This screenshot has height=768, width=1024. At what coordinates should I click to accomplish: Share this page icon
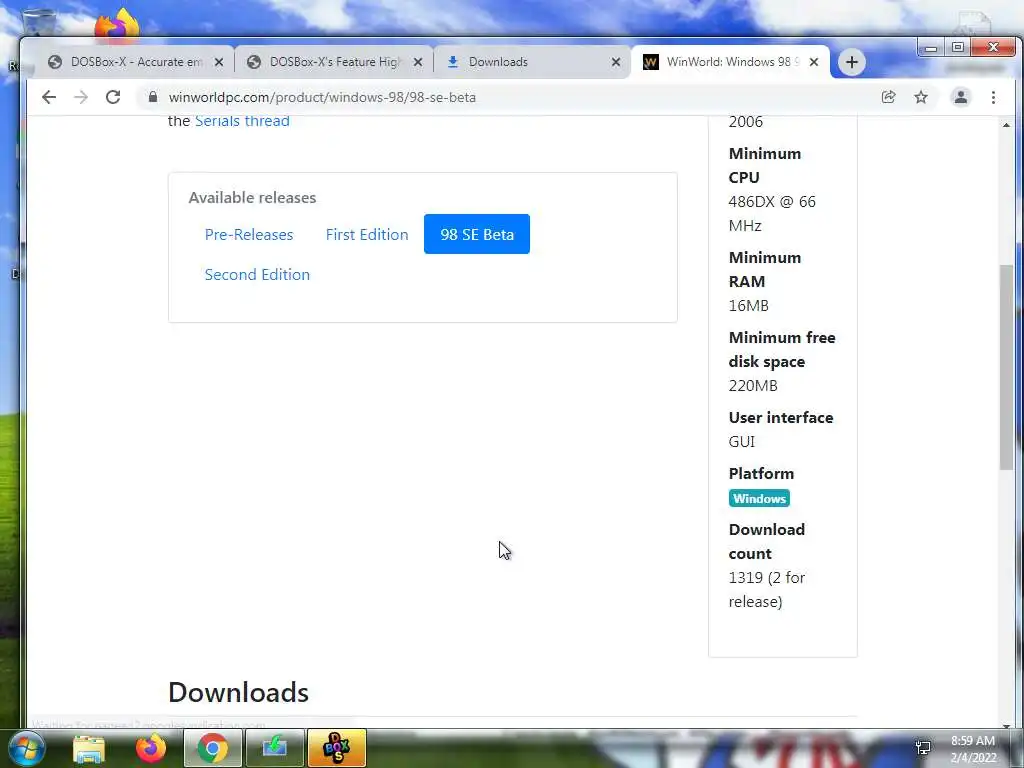[888, 97]
